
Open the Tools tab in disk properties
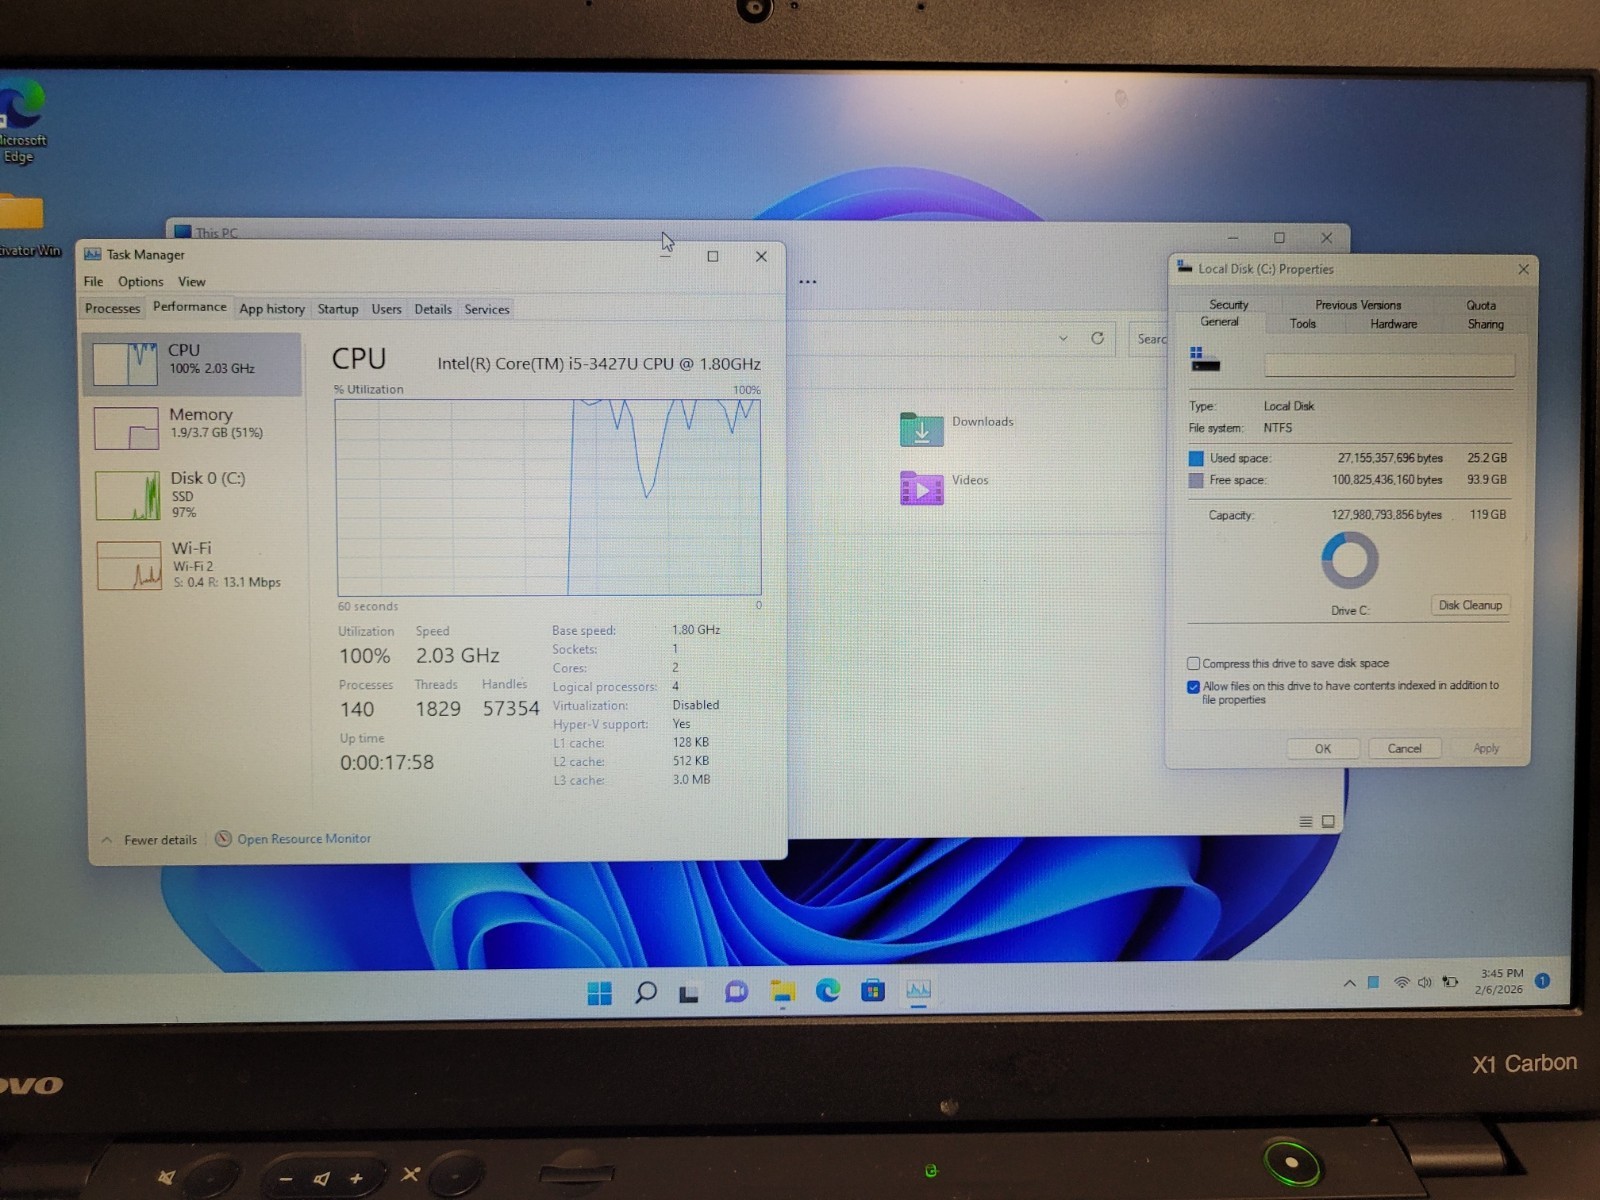click(x=1302, y=324)
